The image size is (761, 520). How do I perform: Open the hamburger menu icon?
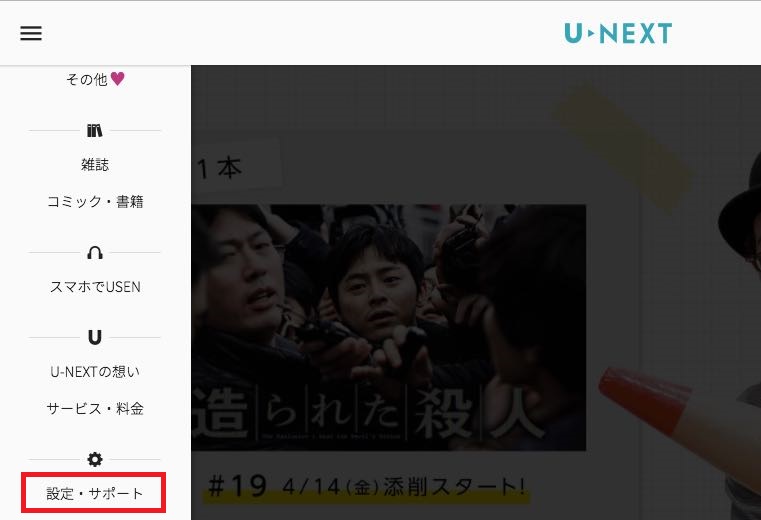point(31,33)
